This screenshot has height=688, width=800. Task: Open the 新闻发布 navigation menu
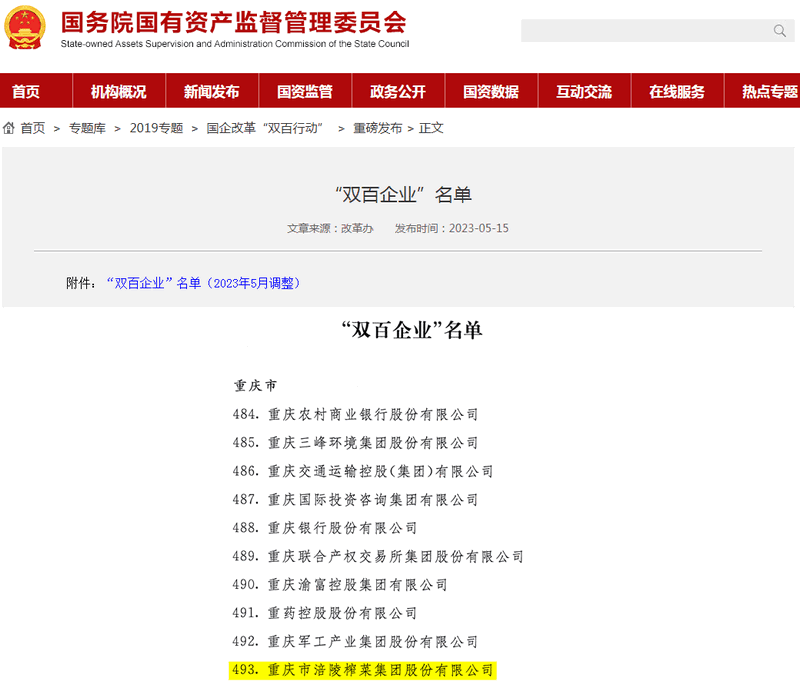click(x=212, y=91)
